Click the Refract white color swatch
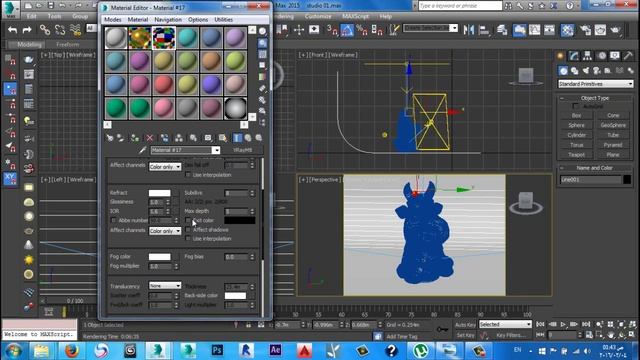Viewport: 640px width, 360px height. point(160,193)
